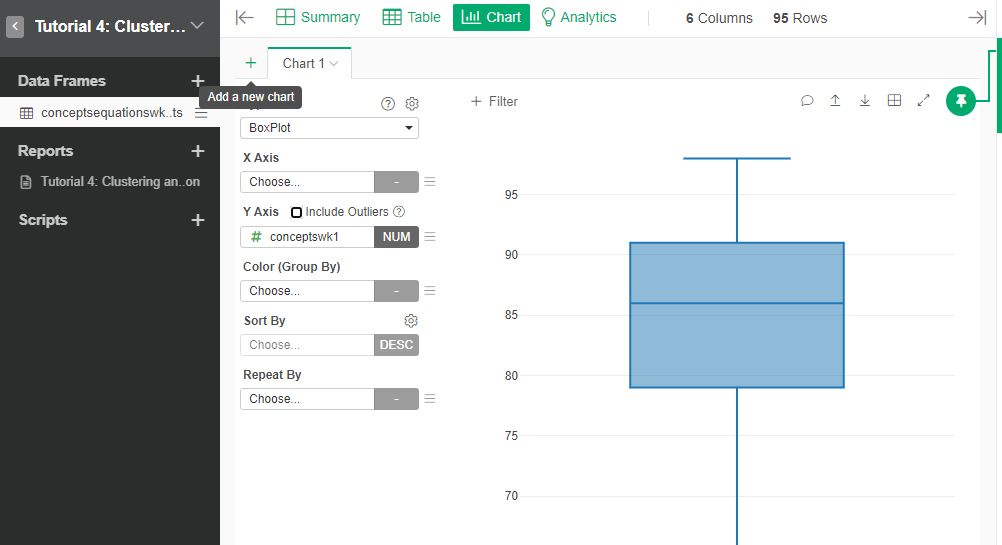Expand chart to fullscreen

(924, 101)
